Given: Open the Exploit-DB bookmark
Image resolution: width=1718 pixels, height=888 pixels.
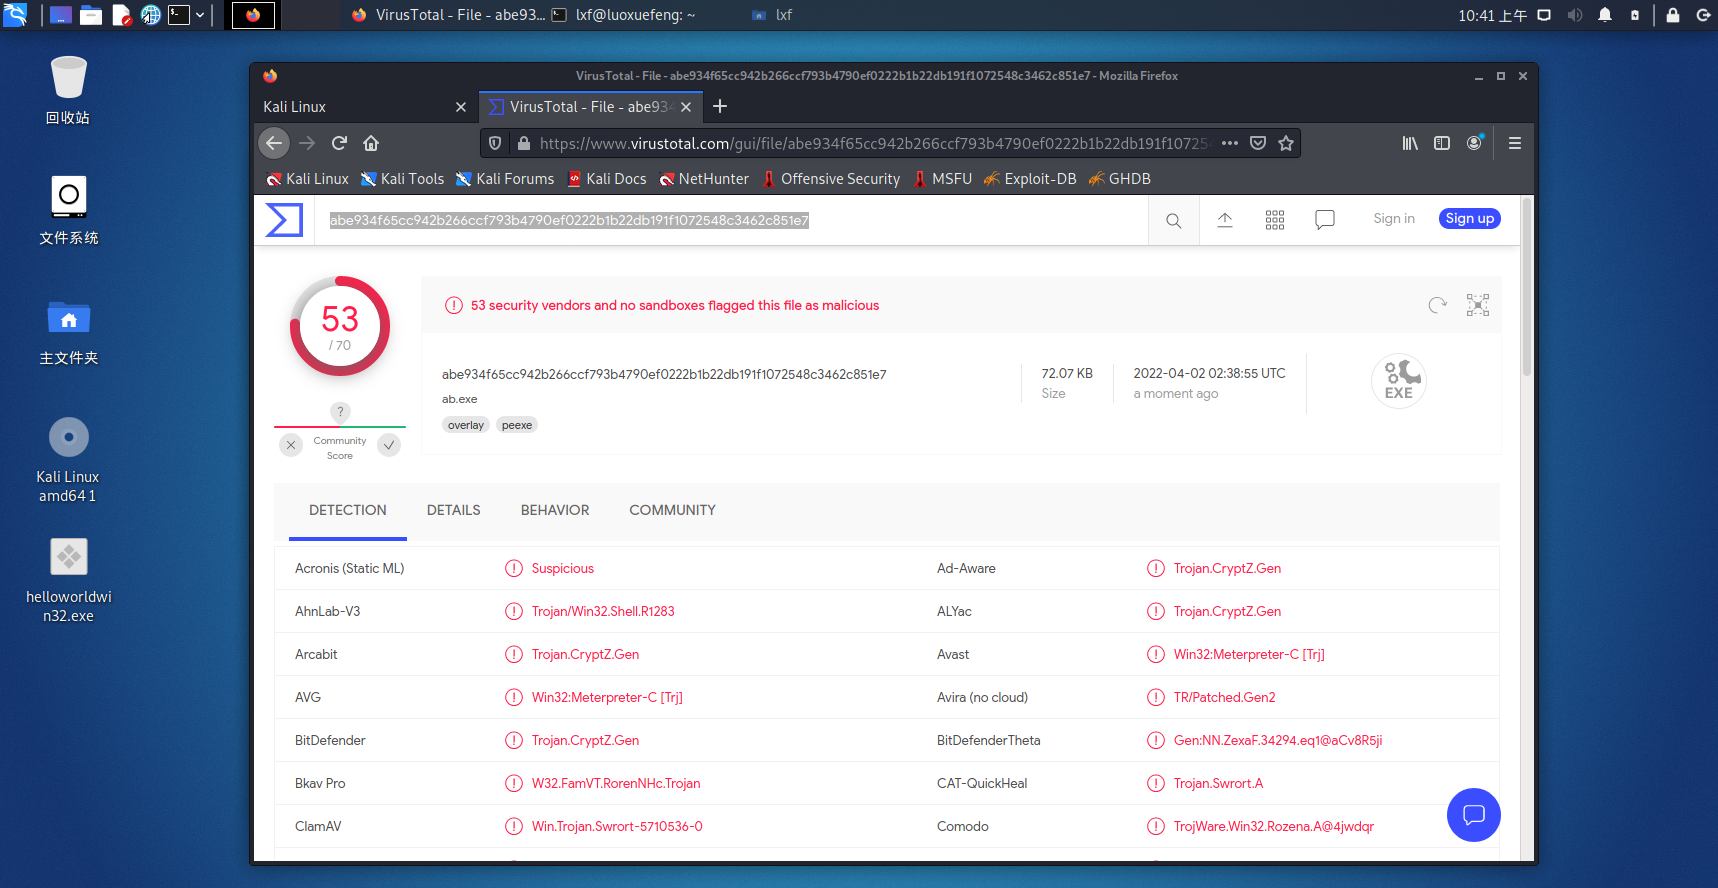Looking at the screenshot, I should (1030, 179).
